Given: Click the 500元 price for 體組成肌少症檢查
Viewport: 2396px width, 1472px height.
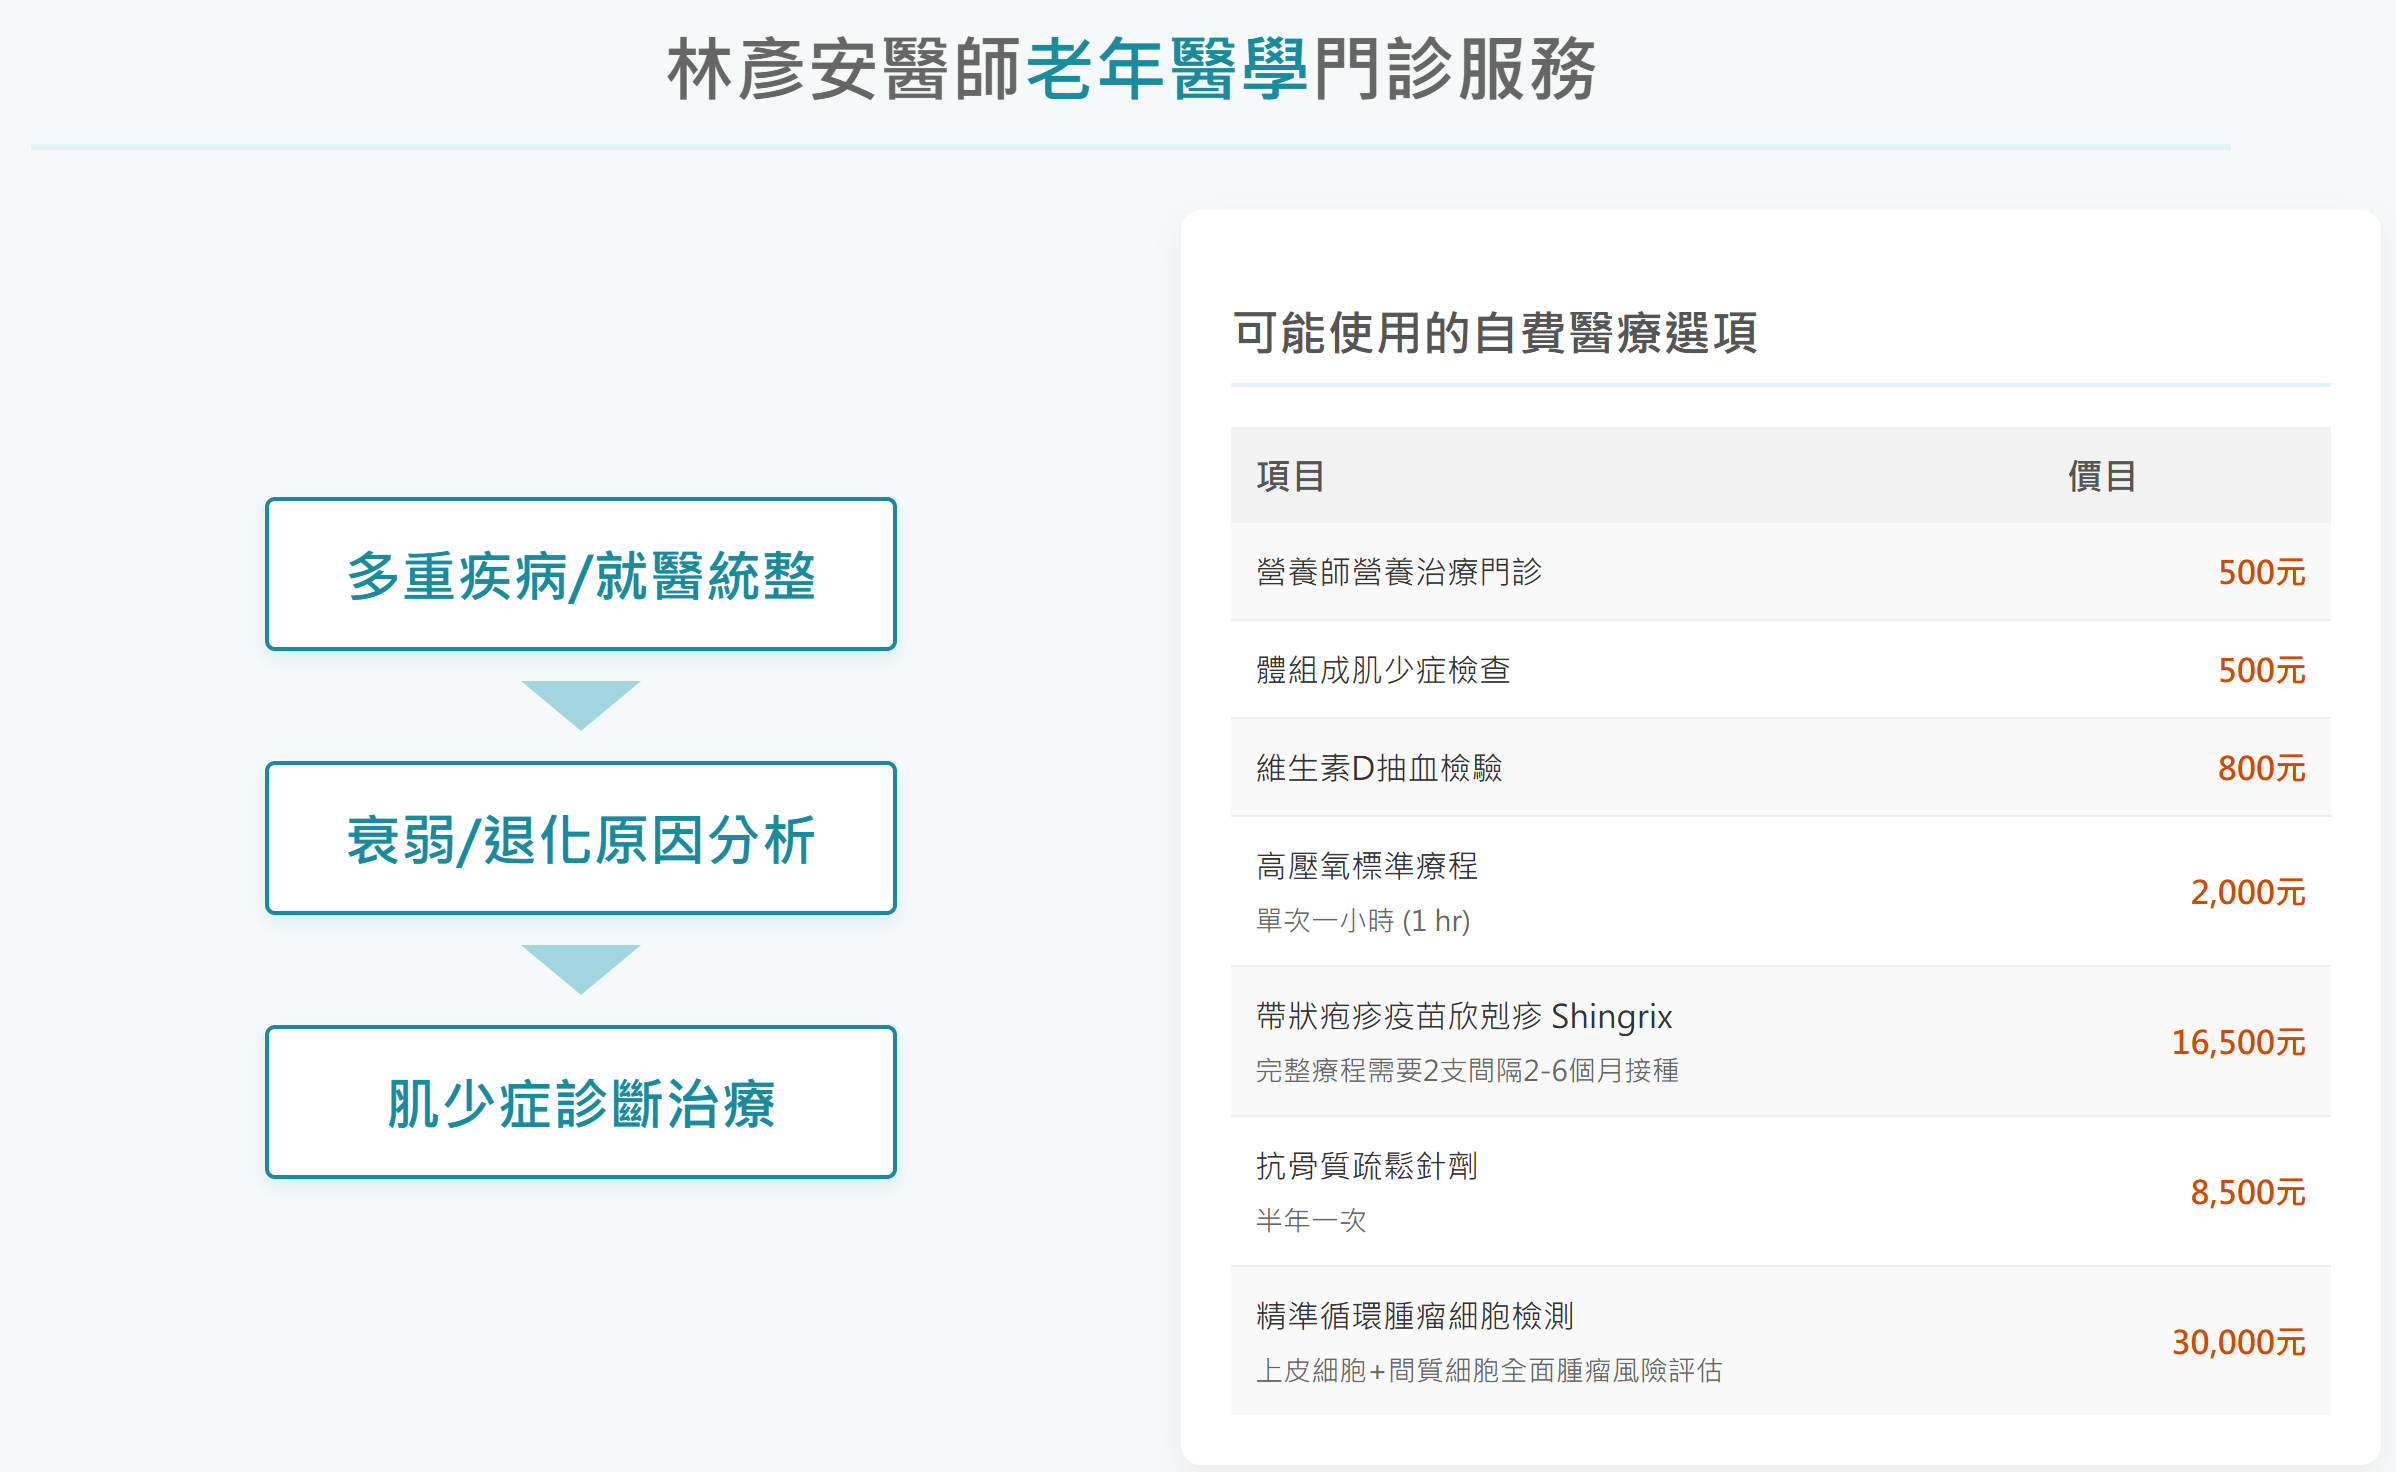Looking at the screenshot, I should coord(2262,670).
